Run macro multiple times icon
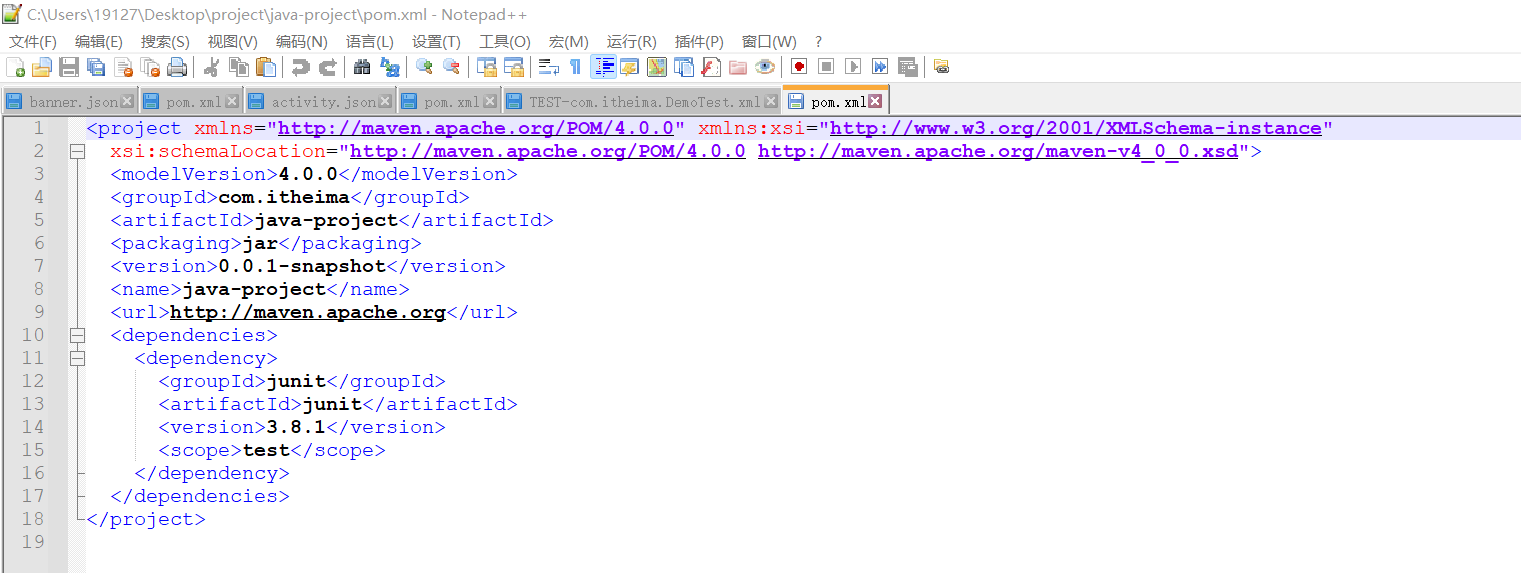This screenshot has height=573, width=1521. pos(880,67)
